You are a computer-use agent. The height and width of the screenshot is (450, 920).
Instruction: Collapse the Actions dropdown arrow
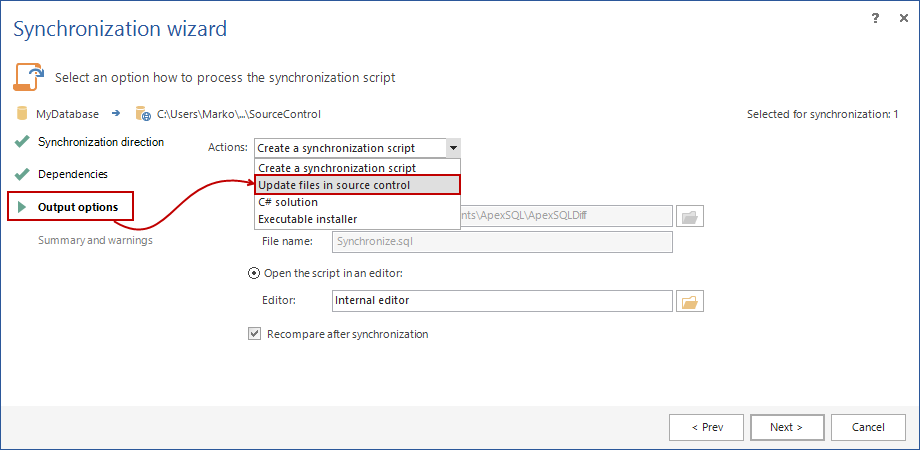[452, 148]
